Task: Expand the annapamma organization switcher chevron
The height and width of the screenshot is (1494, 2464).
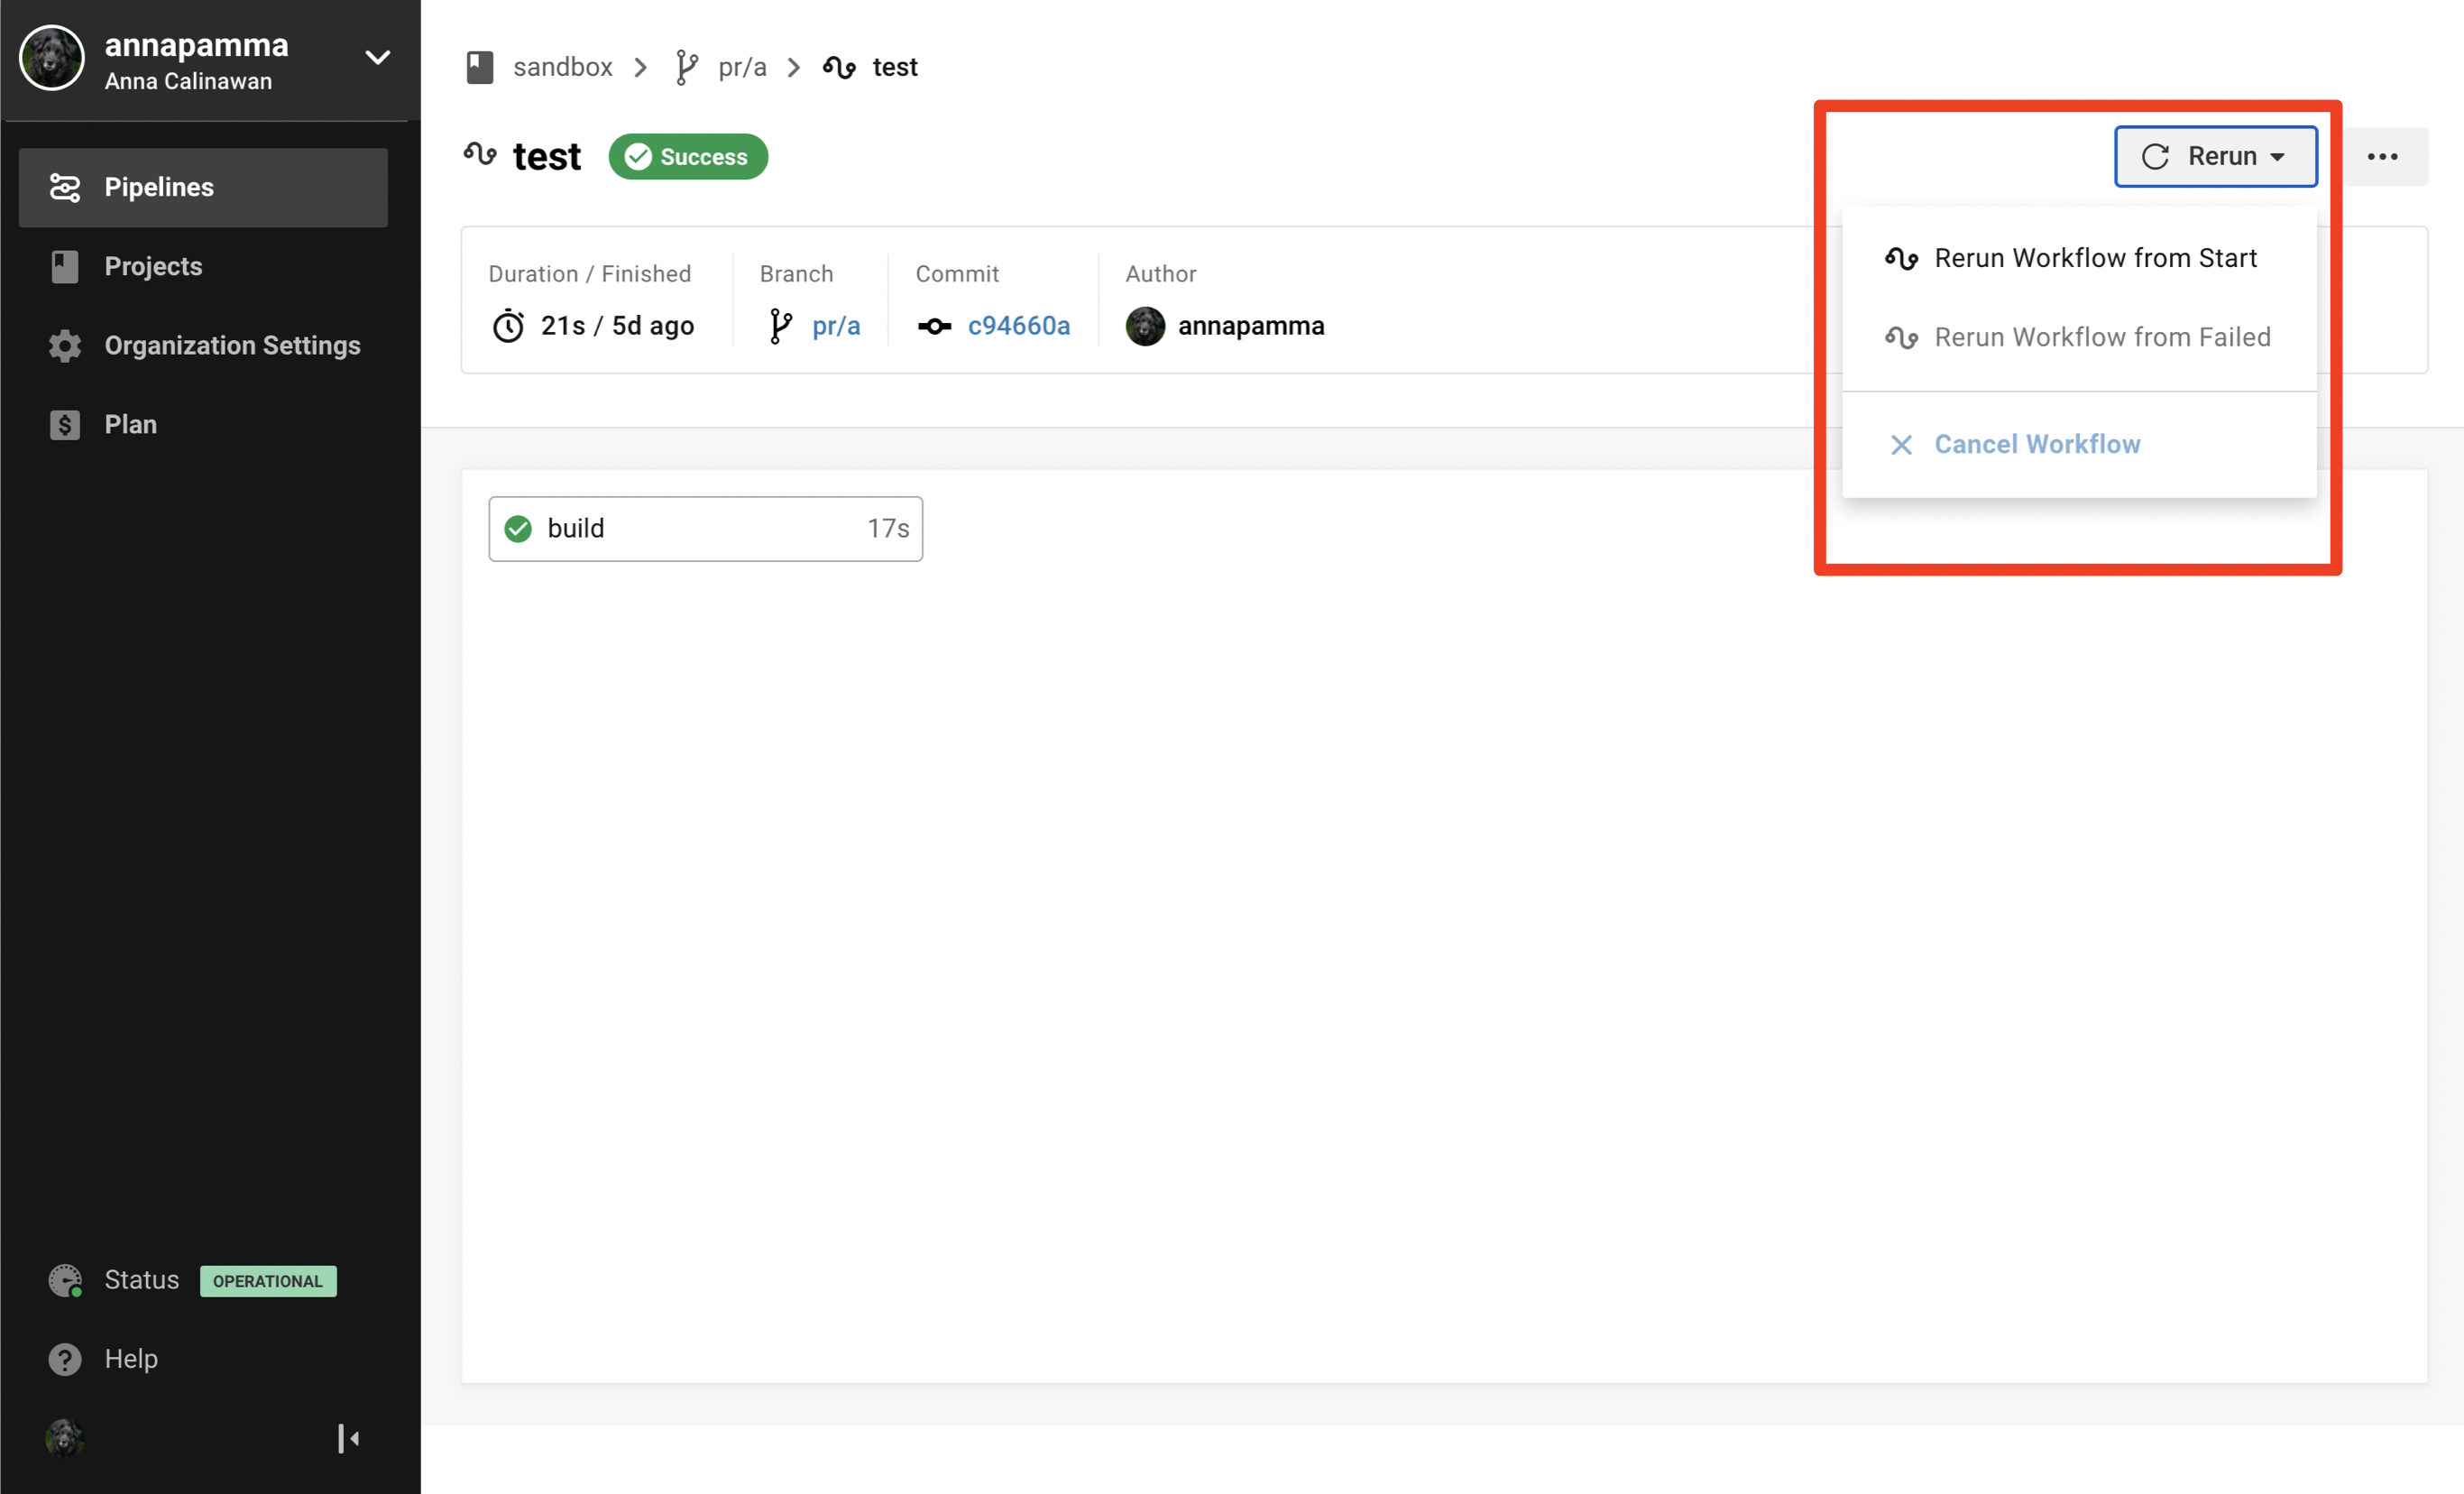Action: (x=377, y=58)
